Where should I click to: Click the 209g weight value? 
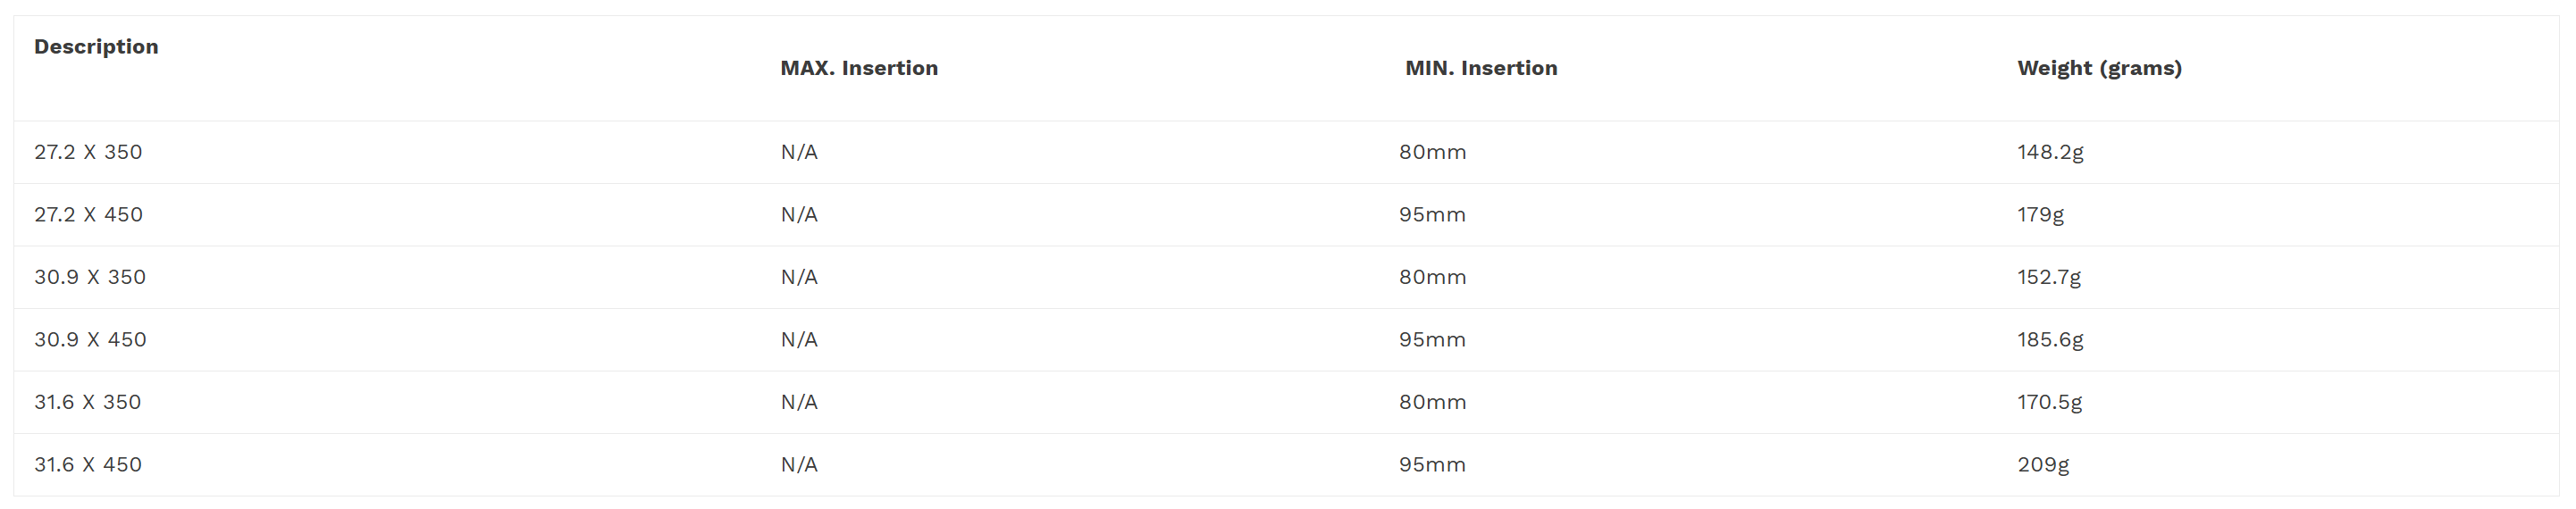(x=2043, y=465)
